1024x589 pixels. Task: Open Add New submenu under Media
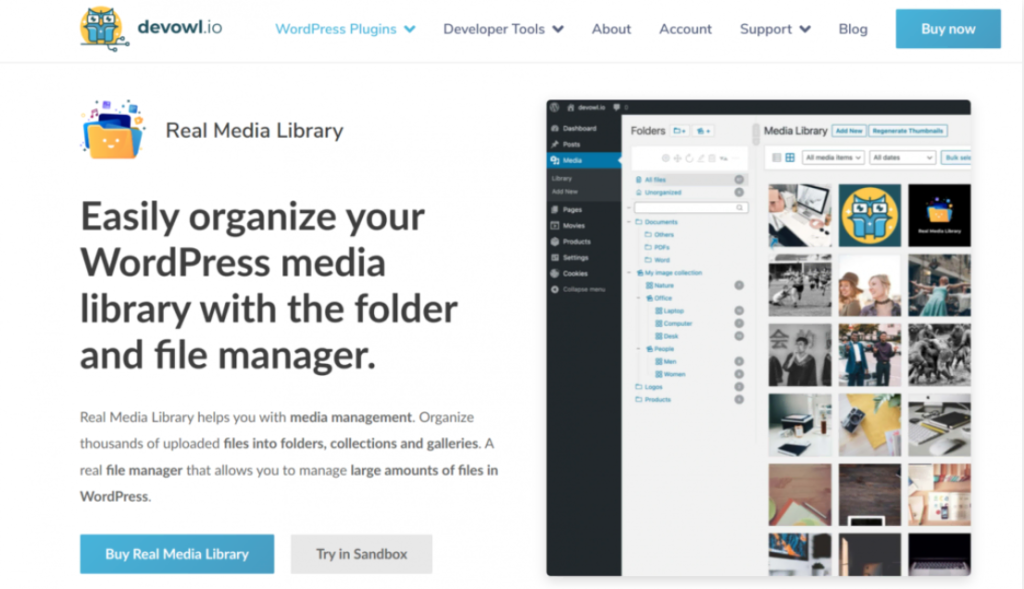pyautogui.click(x=565, y=192)
